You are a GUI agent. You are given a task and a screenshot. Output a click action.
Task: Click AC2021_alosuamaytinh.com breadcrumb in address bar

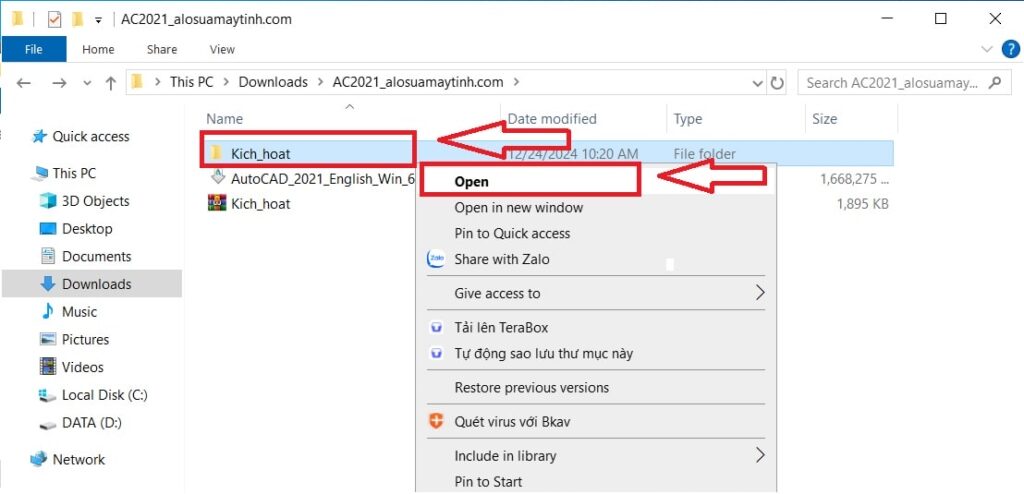coord(418,82)
